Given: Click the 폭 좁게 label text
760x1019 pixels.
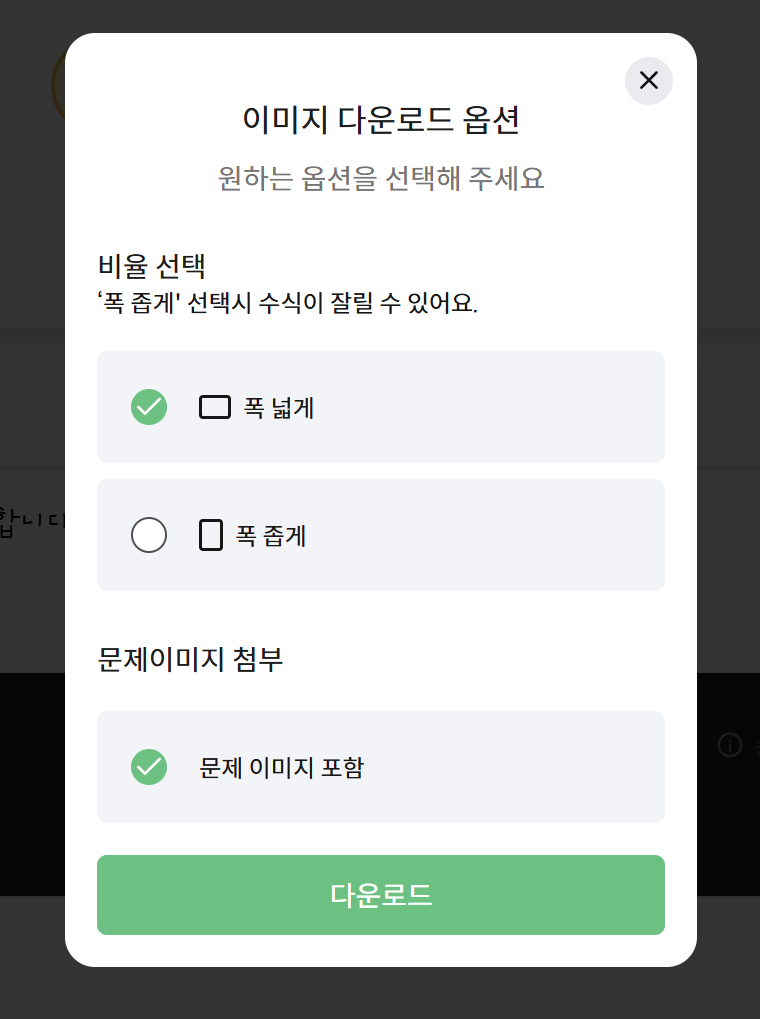Looking at the screenshot, I should pyautogui.click(x=271, y=536).
